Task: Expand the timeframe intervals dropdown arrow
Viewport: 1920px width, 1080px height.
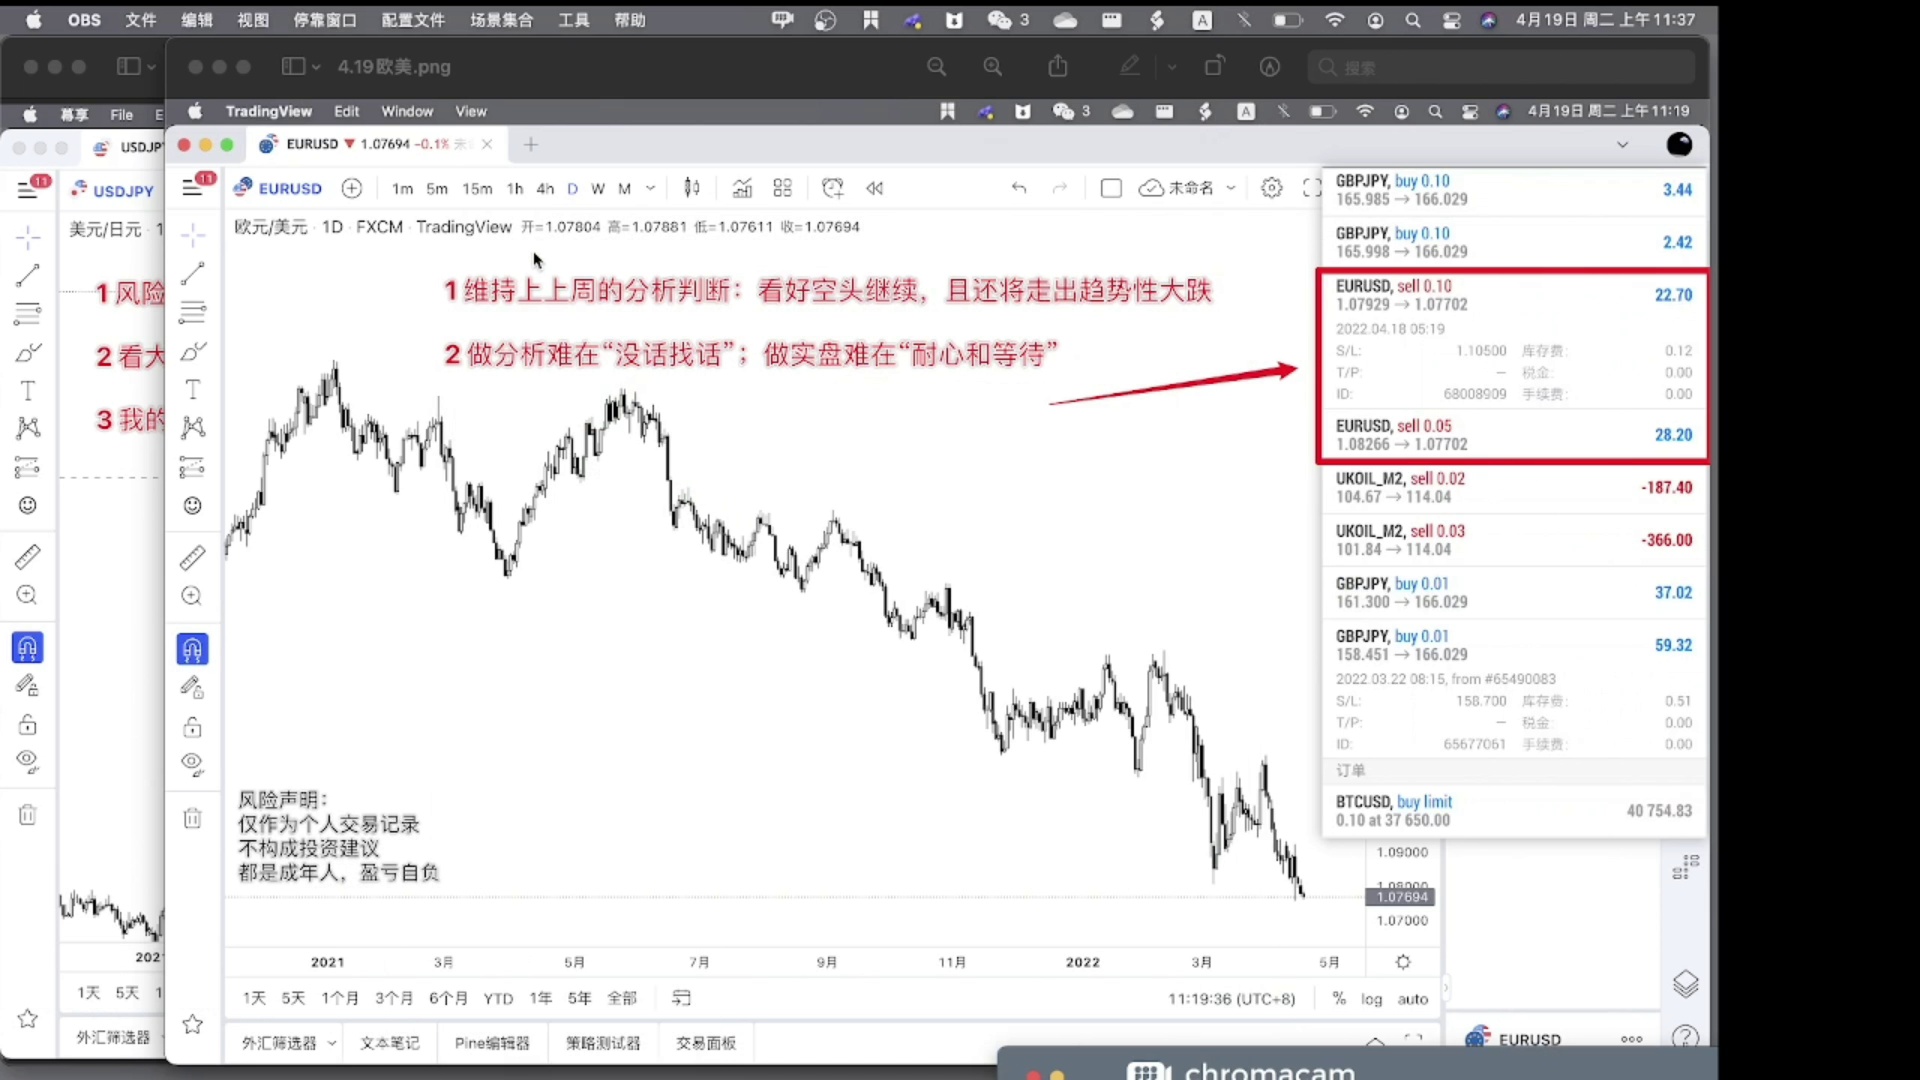Action: 651,188
